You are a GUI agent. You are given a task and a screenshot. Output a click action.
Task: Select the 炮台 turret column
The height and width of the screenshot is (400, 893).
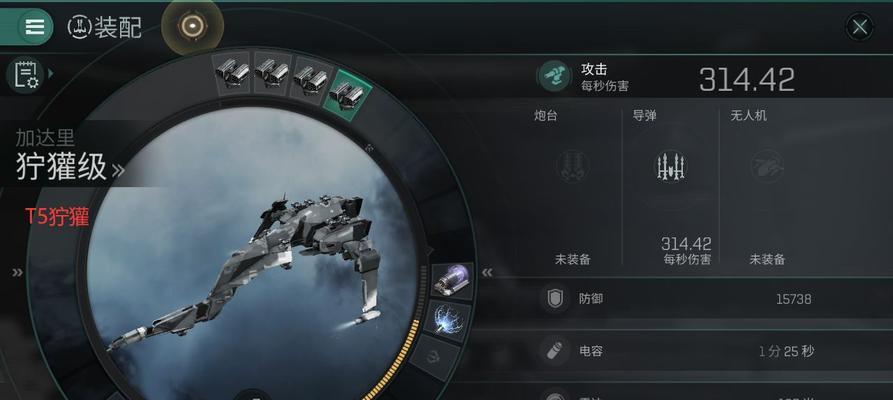572,185
